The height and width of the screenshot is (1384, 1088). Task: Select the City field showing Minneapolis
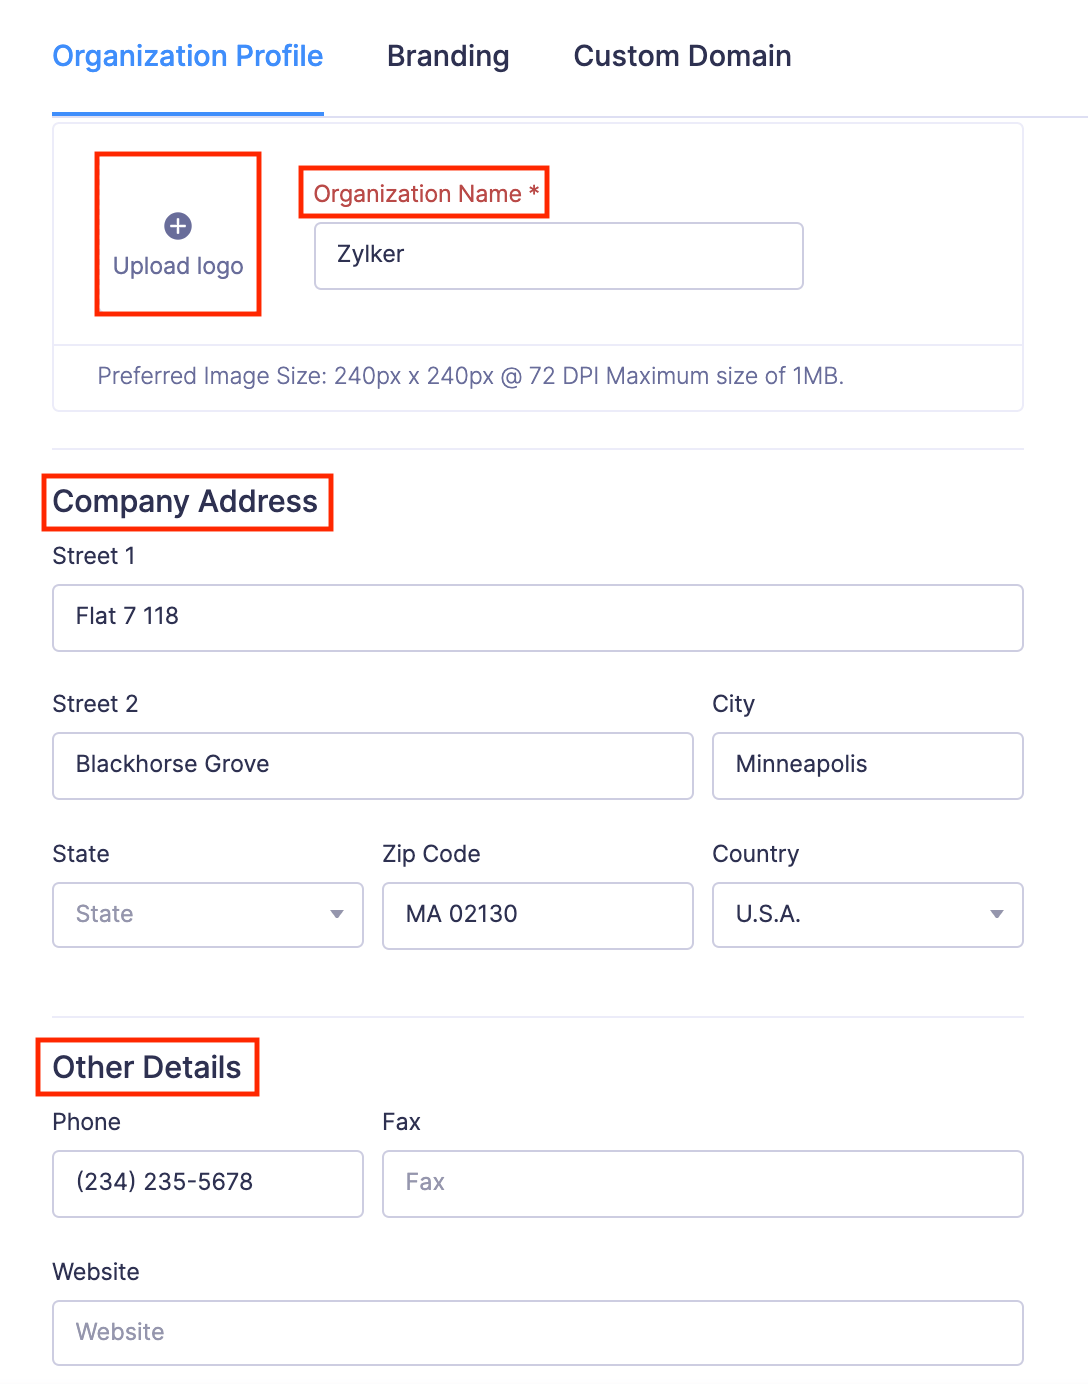pos(868,766)
